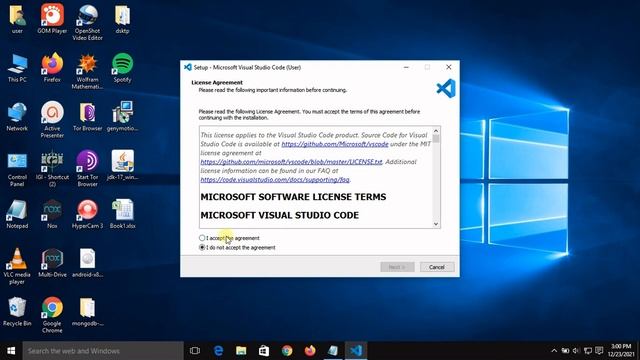The height and width of the screenshot is (360, 640).
Task: Click license scrollbar down arrow
Action: pyautogui.click(x=436, y=224)
